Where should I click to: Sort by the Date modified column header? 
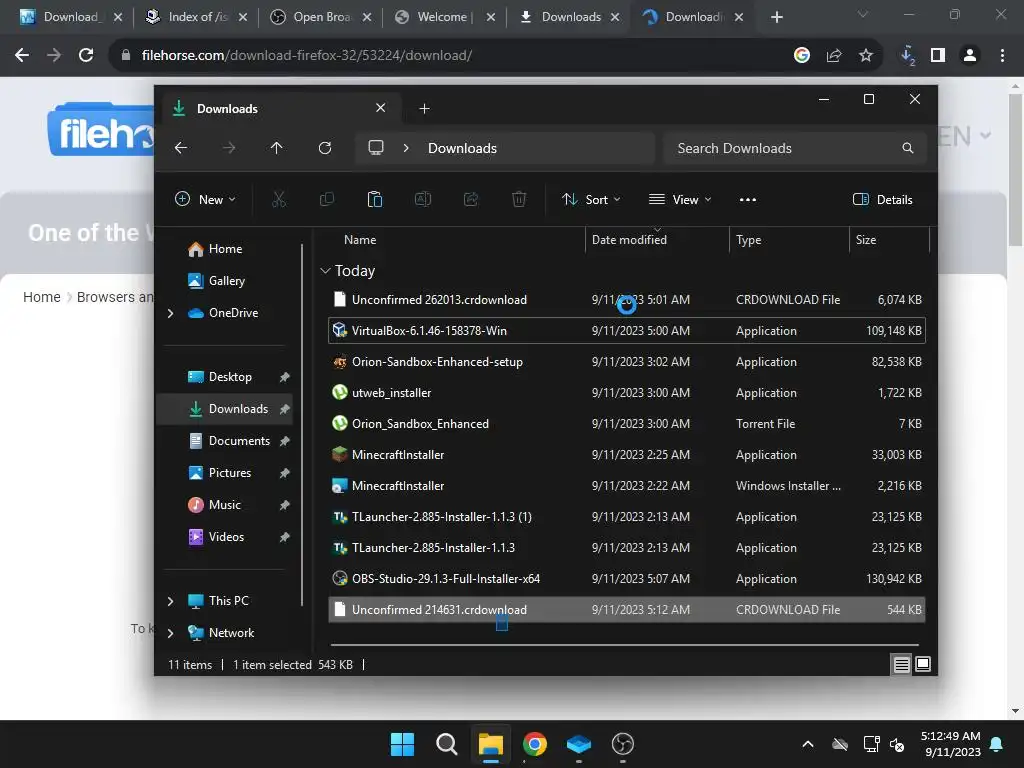629,240
